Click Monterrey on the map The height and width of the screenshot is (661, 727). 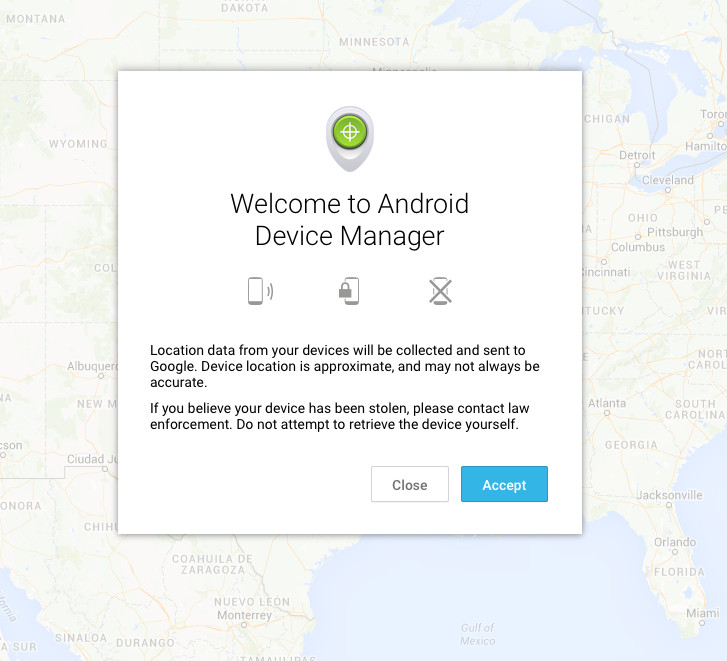(244, 615)
